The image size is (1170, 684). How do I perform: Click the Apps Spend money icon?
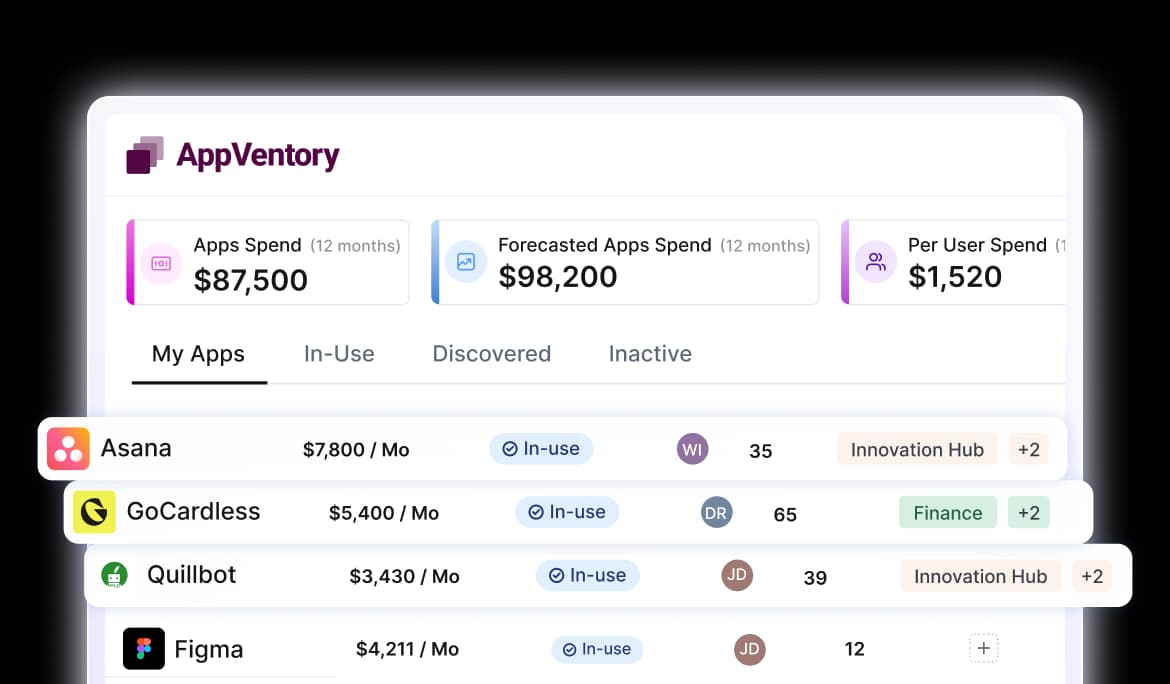(161, 263)
